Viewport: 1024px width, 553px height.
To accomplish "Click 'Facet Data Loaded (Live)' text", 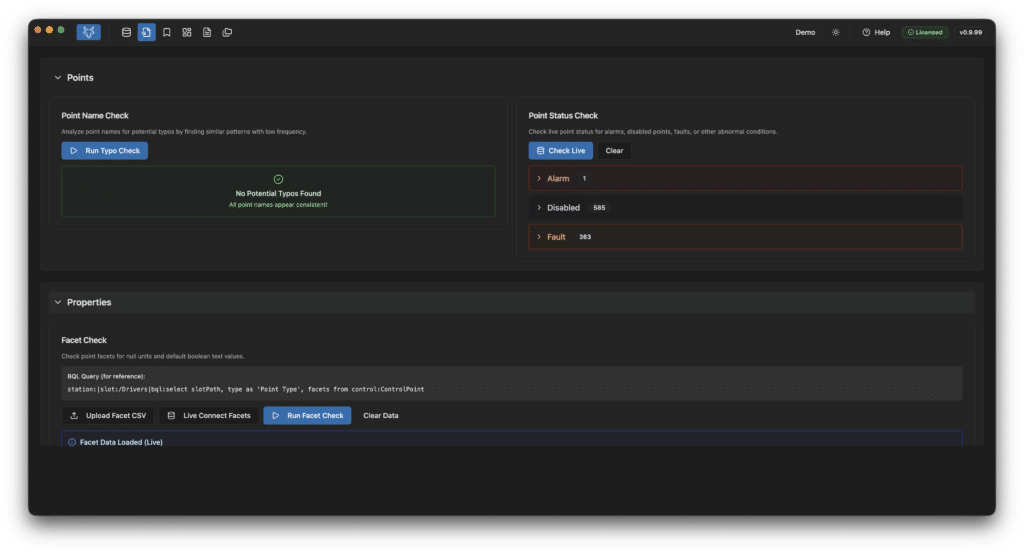I will 121,443.
